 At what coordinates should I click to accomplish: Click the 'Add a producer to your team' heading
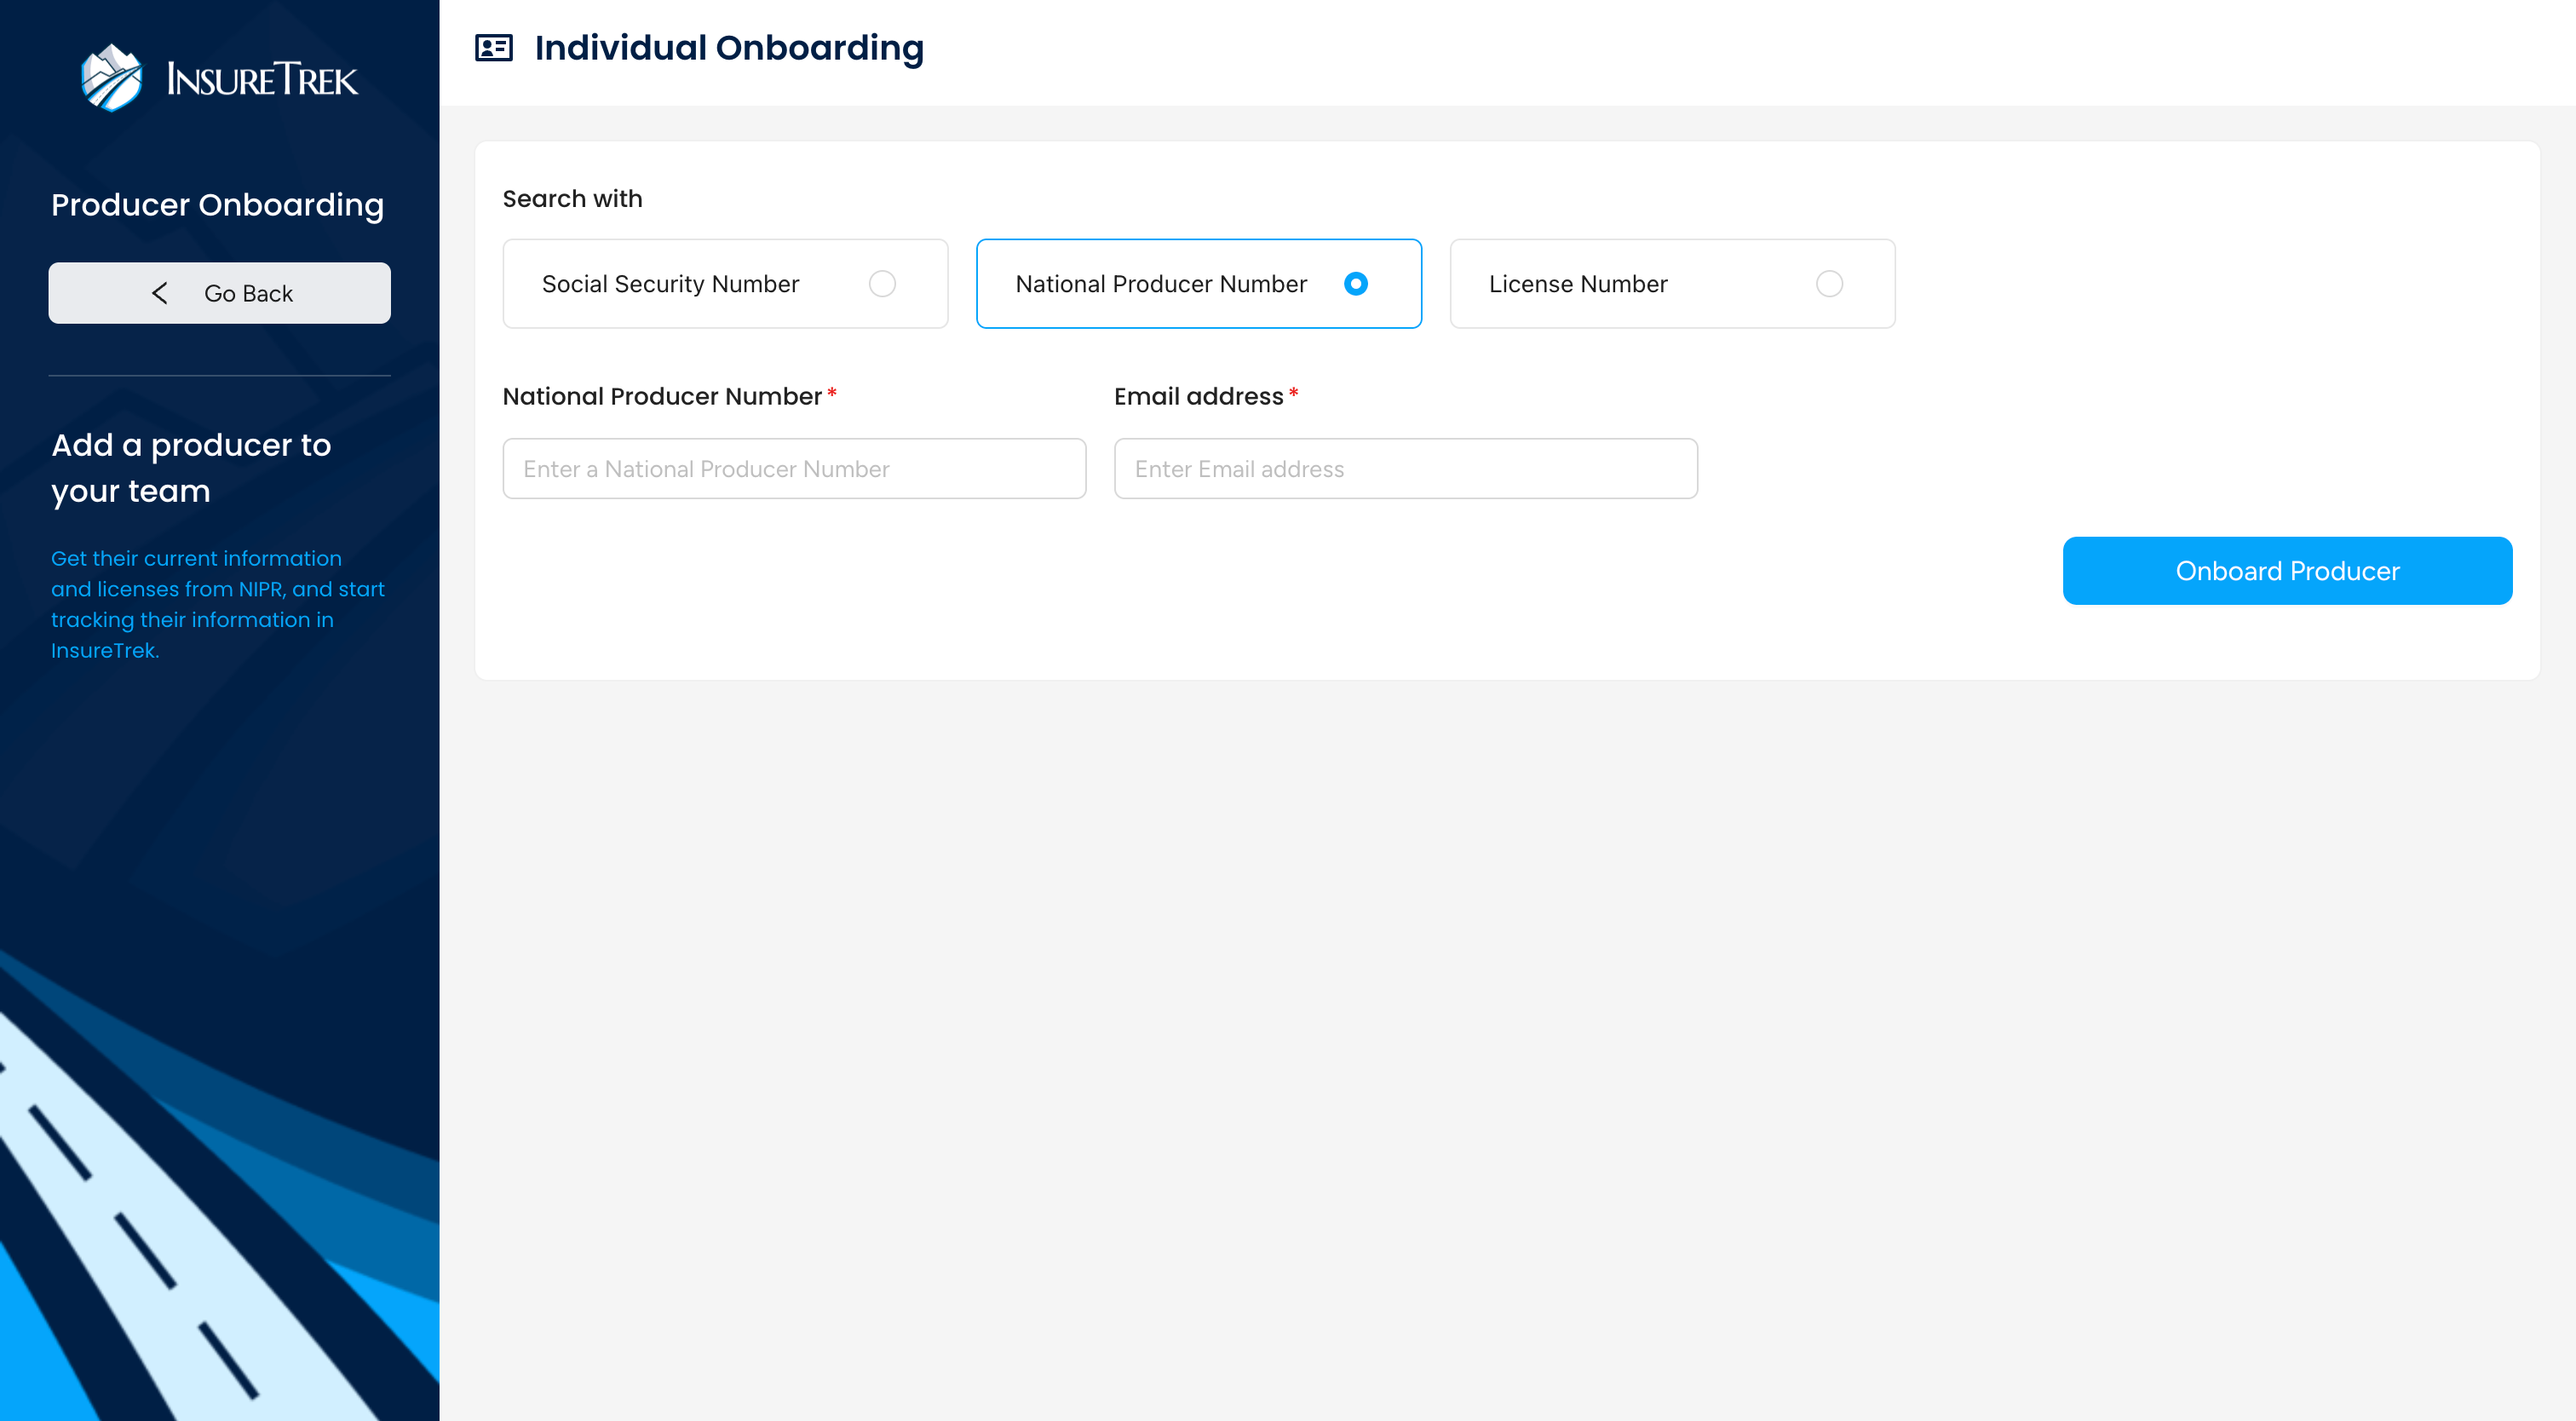pyautogui.click(x=190, y=468)
